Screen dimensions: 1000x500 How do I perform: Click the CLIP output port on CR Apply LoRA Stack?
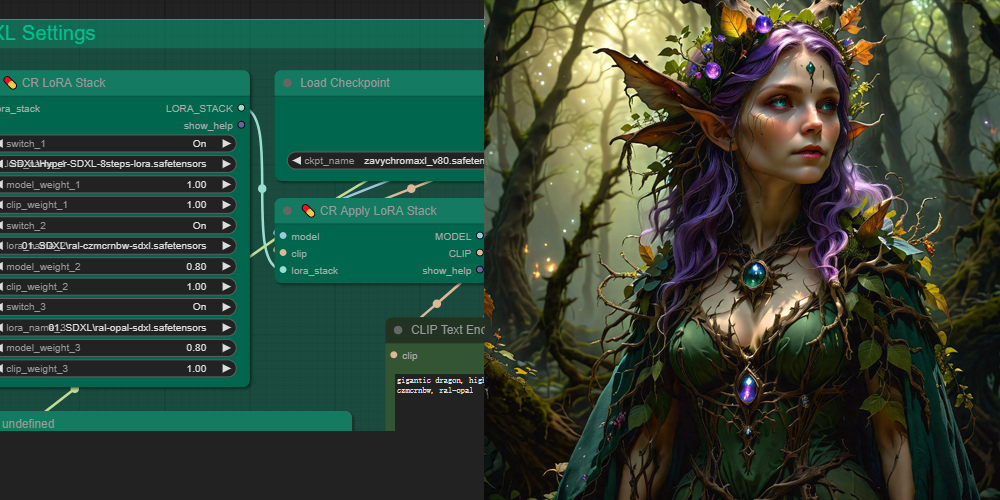coord(480,253)
